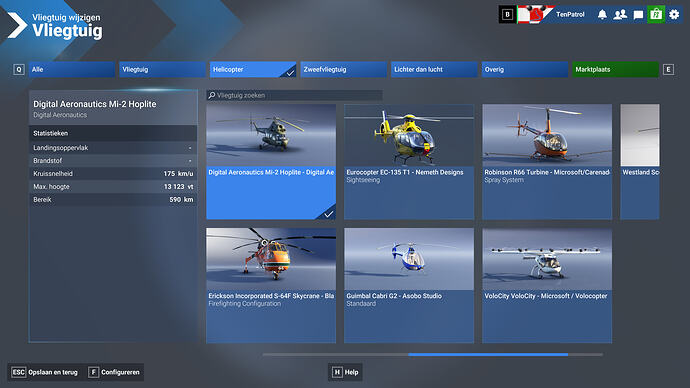Click the Firefighting Configuration label
The height and width of the screenshot is (388, 690).
pos(245,304)
